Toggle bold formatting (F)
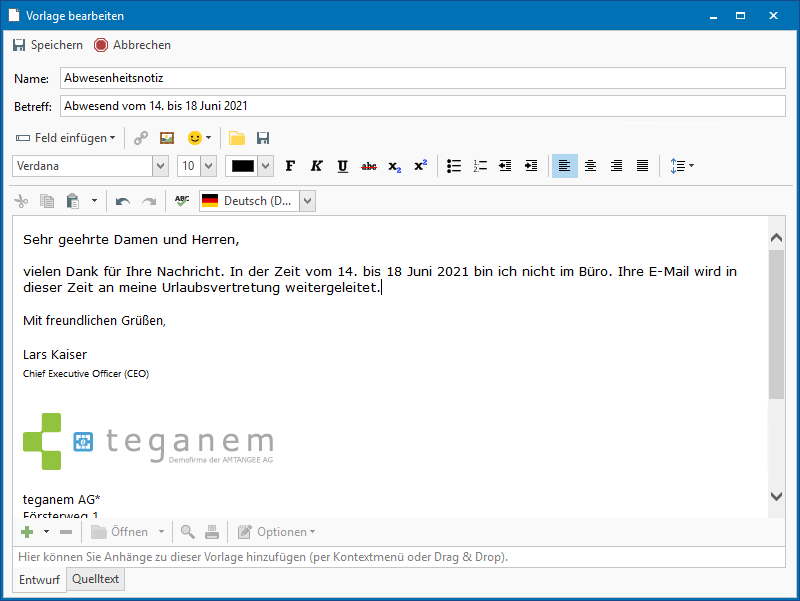 (x=290, y=166)
